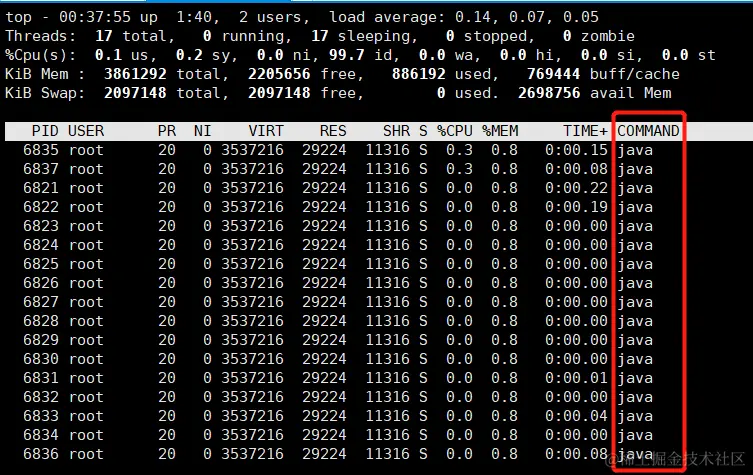Click the load average value 0.14
The width and height of the screenshot is (753, 475).
click(473, 17)
